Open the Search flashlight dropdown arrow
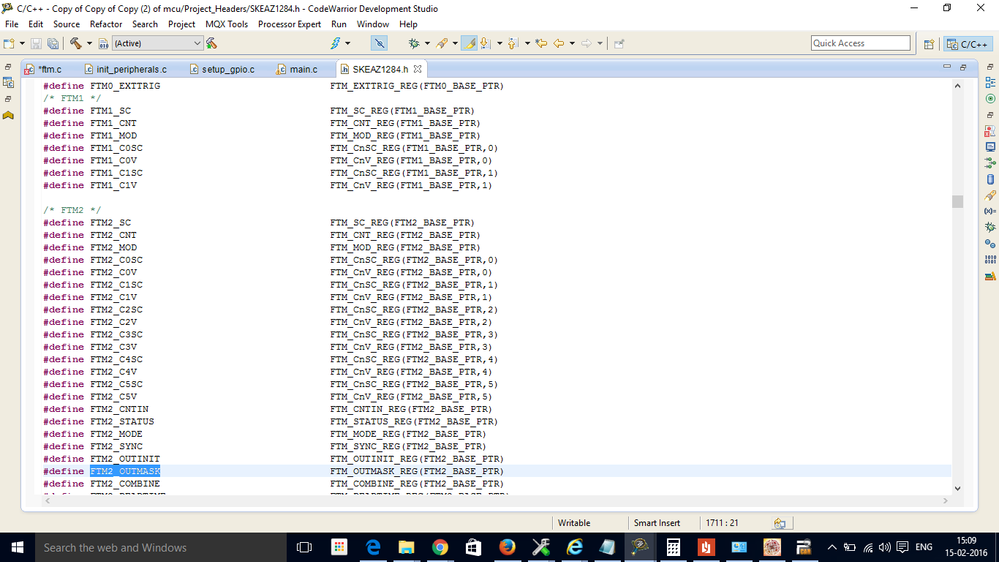 coord(455,43)
